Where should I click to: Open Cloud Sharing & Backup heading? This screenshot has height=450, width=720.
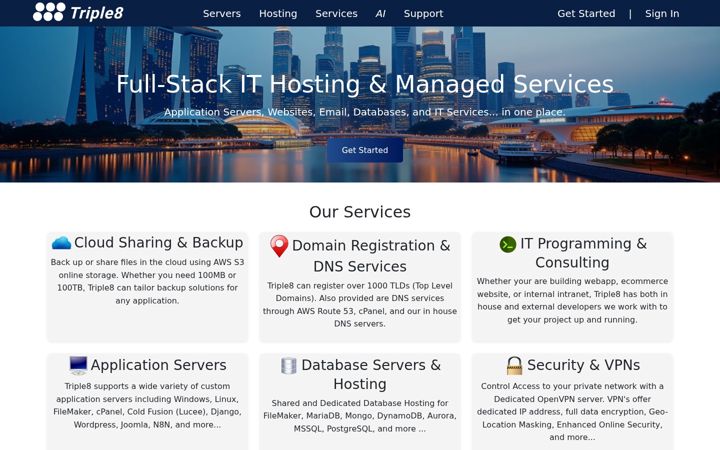coord(158,242)
